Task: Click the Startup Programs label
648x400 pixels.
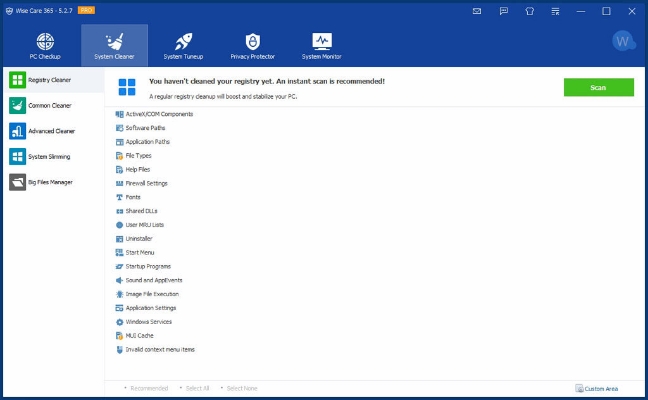Action: [x=148, y=267]
